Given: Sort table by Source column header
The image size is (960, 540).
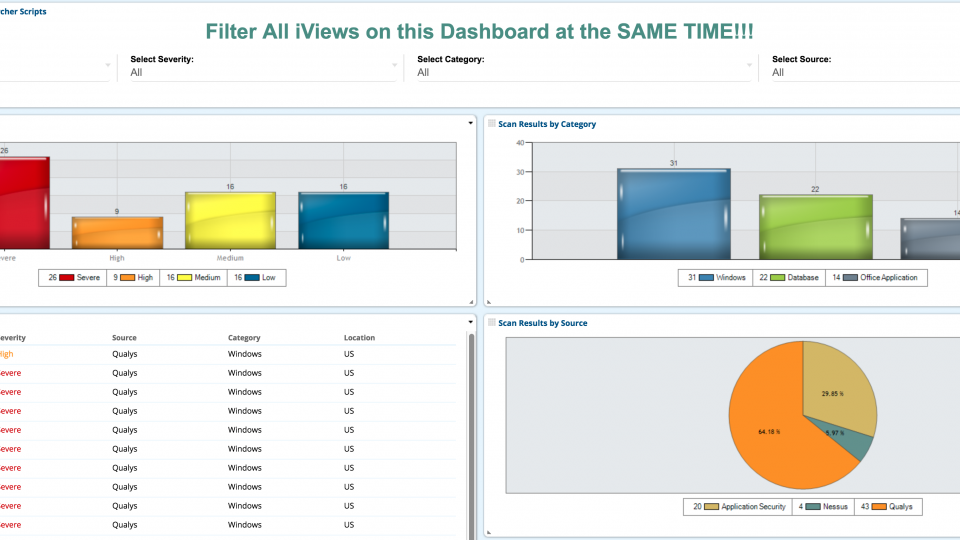Looking at the screenshot, I should click(124, 338).
